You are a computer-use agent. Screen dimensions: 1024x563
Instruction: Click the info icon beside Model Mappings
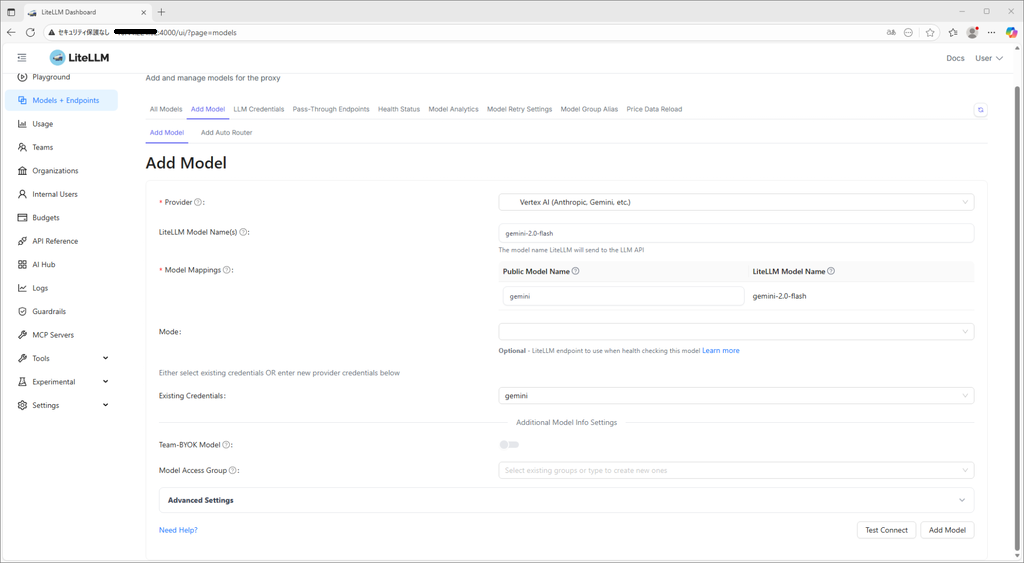pyautogui.click(x=227, y=270)
